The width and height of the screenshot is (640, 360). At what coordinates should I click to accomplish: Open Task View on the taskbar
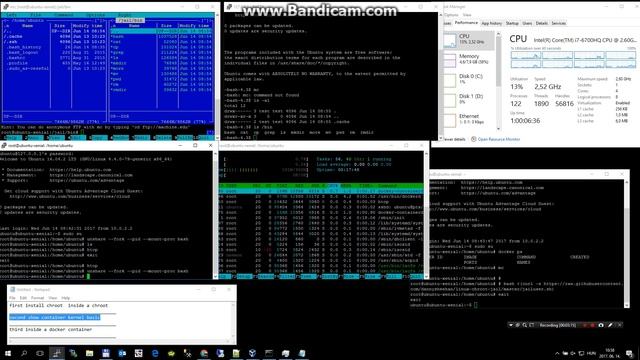[x=40, y=353]
